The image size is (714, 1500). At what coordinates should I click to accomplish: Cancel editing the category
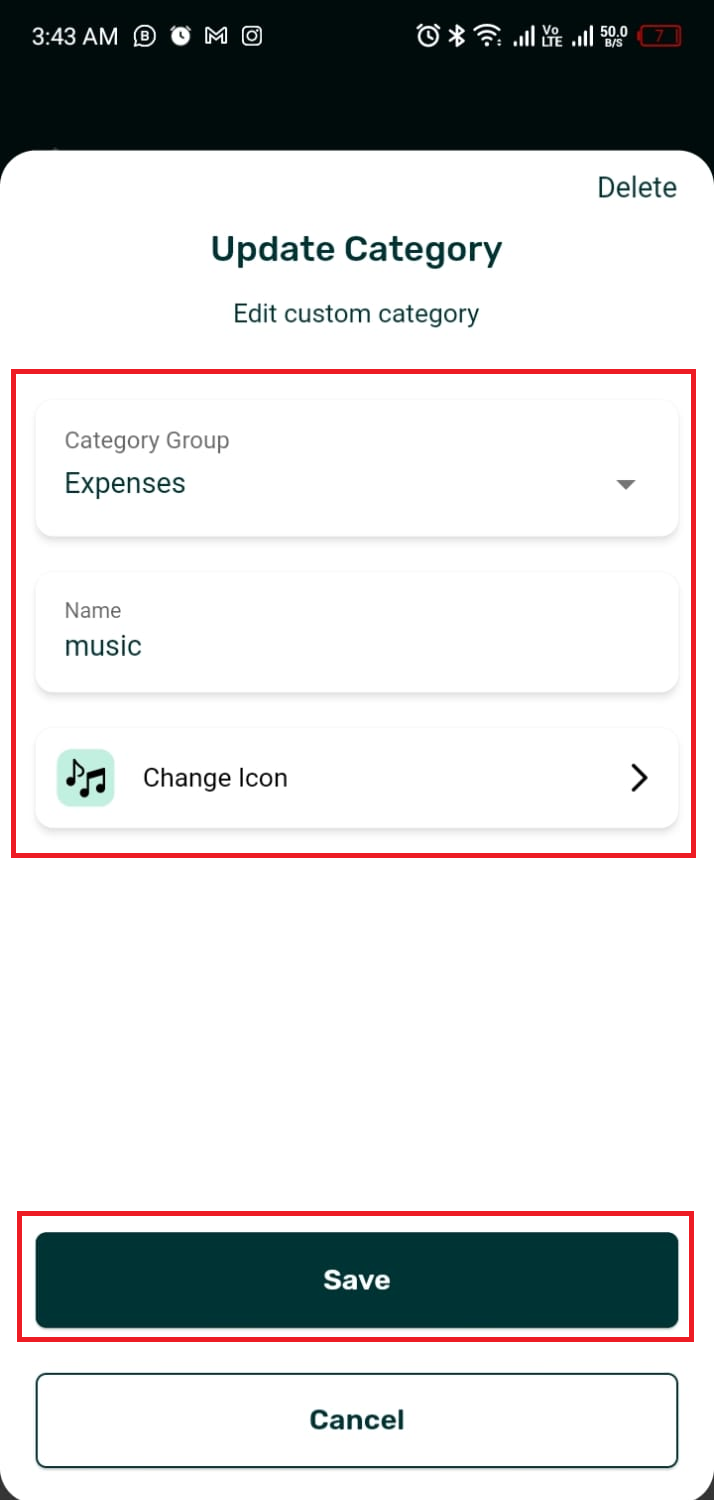357,1420
